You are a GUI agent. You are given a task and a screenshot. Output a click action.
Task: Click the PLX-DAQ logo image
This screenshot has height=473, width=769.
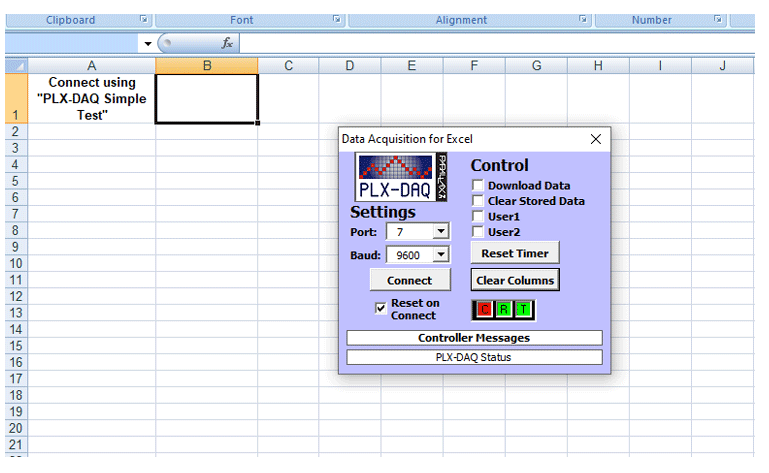[401, 177]
